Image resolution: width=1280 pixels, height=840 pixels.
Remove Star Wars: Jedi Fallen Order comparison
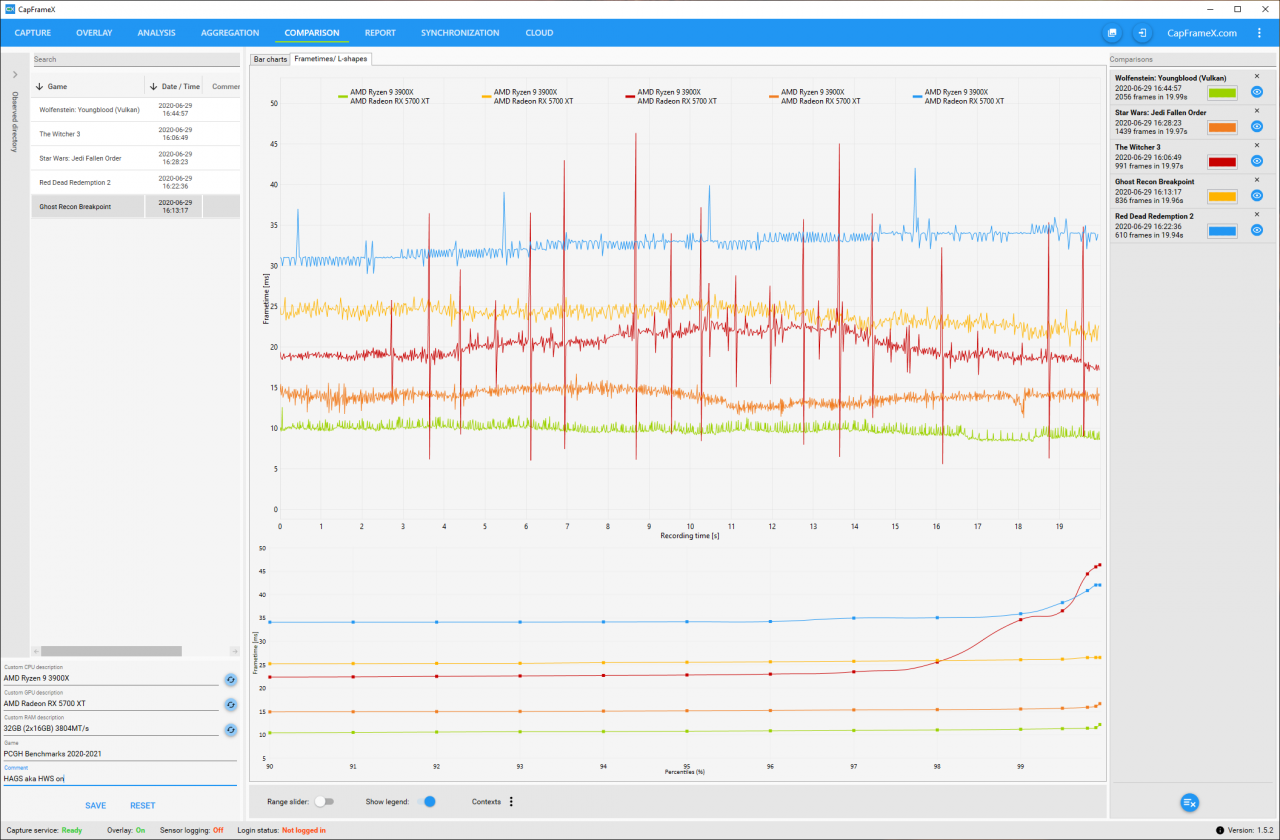click(x=1257, y=112)
